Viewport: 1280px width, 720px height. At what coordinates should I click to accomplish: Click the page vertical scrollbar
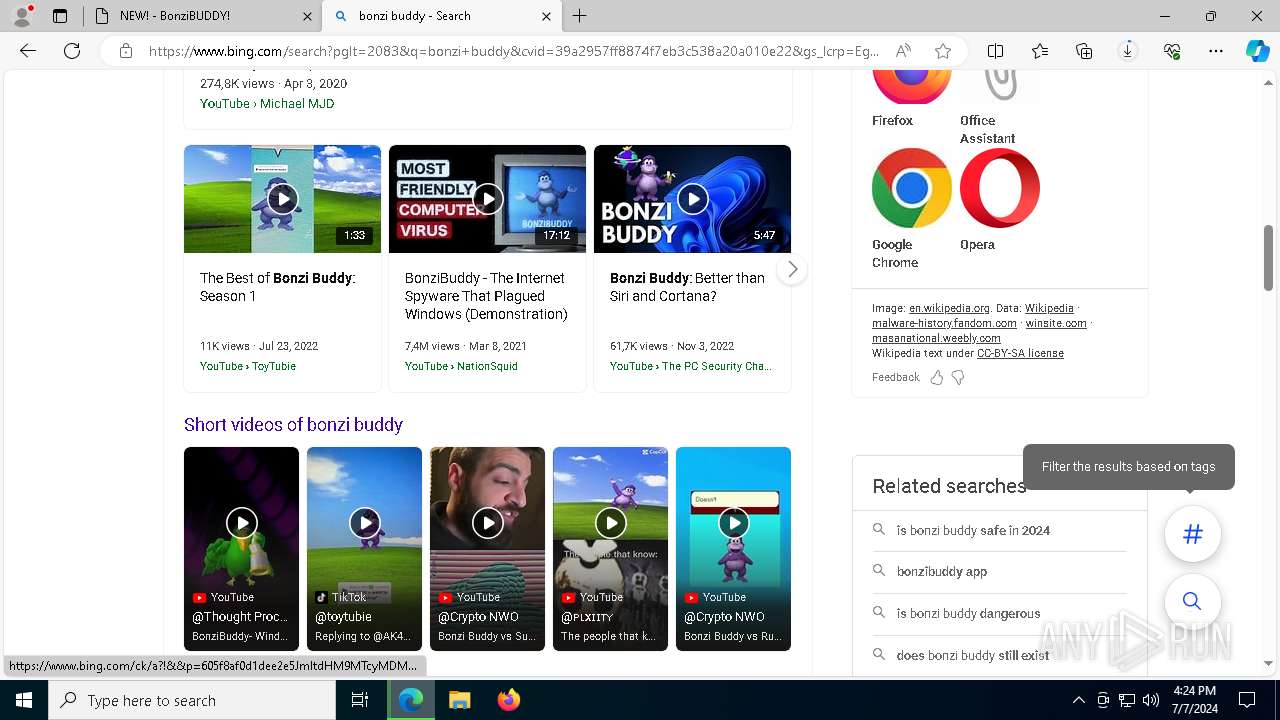1269,257
